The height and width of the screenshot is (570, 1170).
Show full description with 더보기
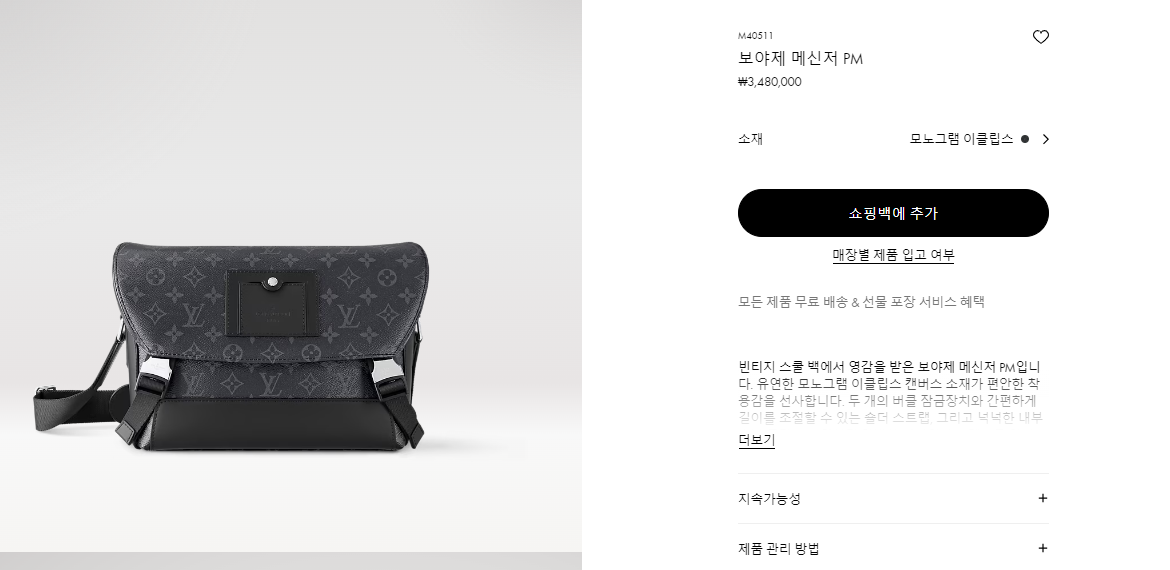point(757,440)
